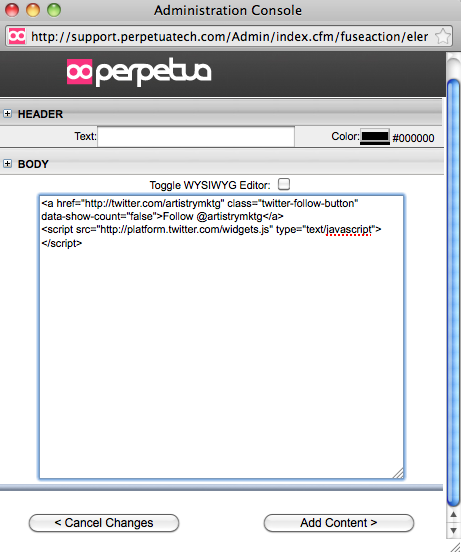The height and width of the screenshot is (552, 461).
Task: Click the BODY section title bar
Action: point(222,163)
